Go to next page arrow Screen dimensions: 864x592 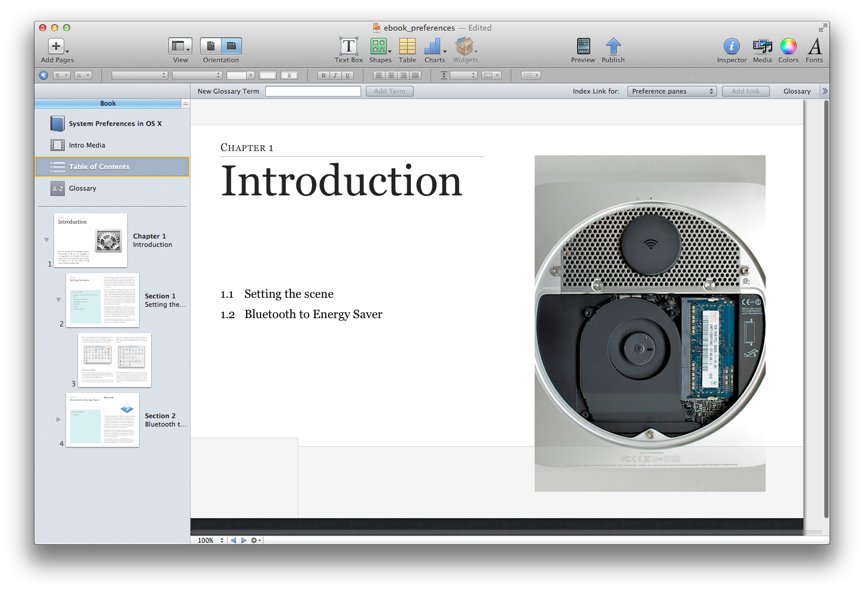coord(244,540)
